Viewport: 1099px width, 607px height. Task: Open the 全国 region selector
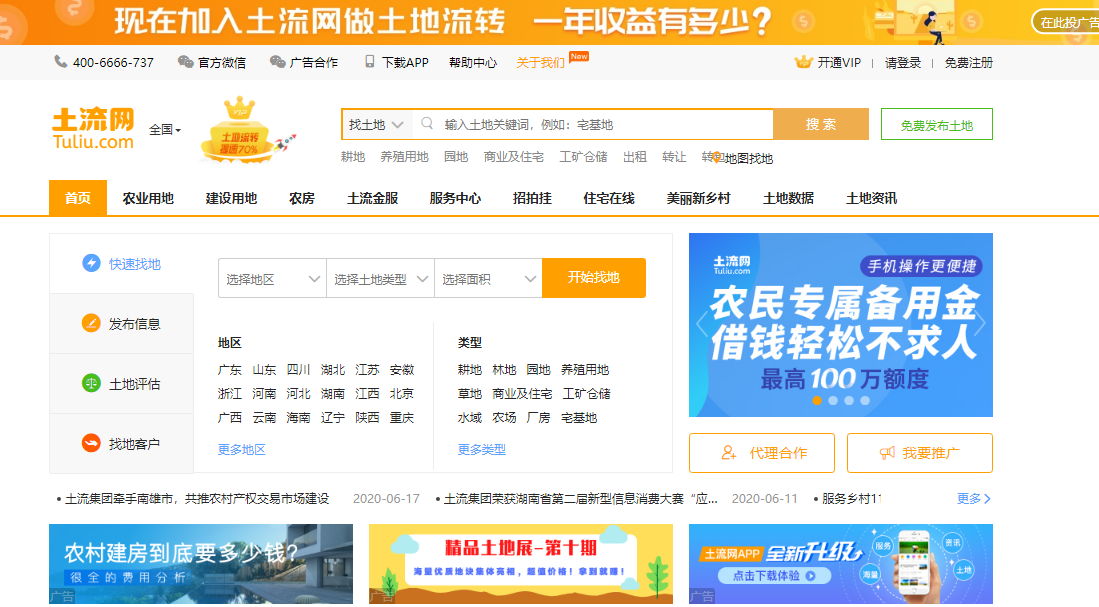click(x=165, y=130)
